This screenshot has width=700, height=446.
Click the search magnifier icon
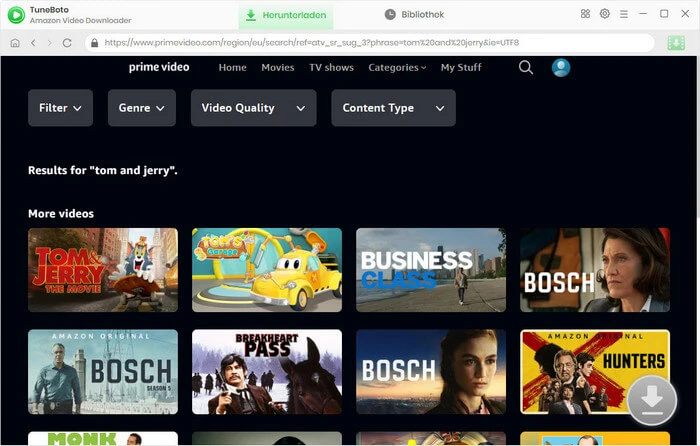[x=526, y=67]
